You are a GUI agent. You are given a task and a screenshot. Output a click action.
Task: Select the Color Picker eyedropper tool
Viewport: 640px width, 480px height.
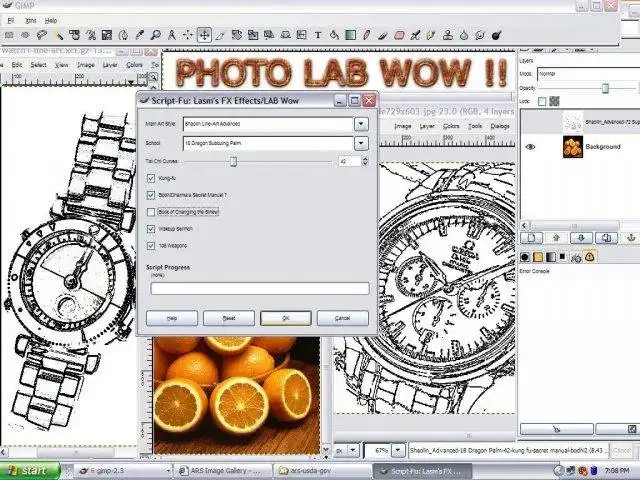[139, 36]
